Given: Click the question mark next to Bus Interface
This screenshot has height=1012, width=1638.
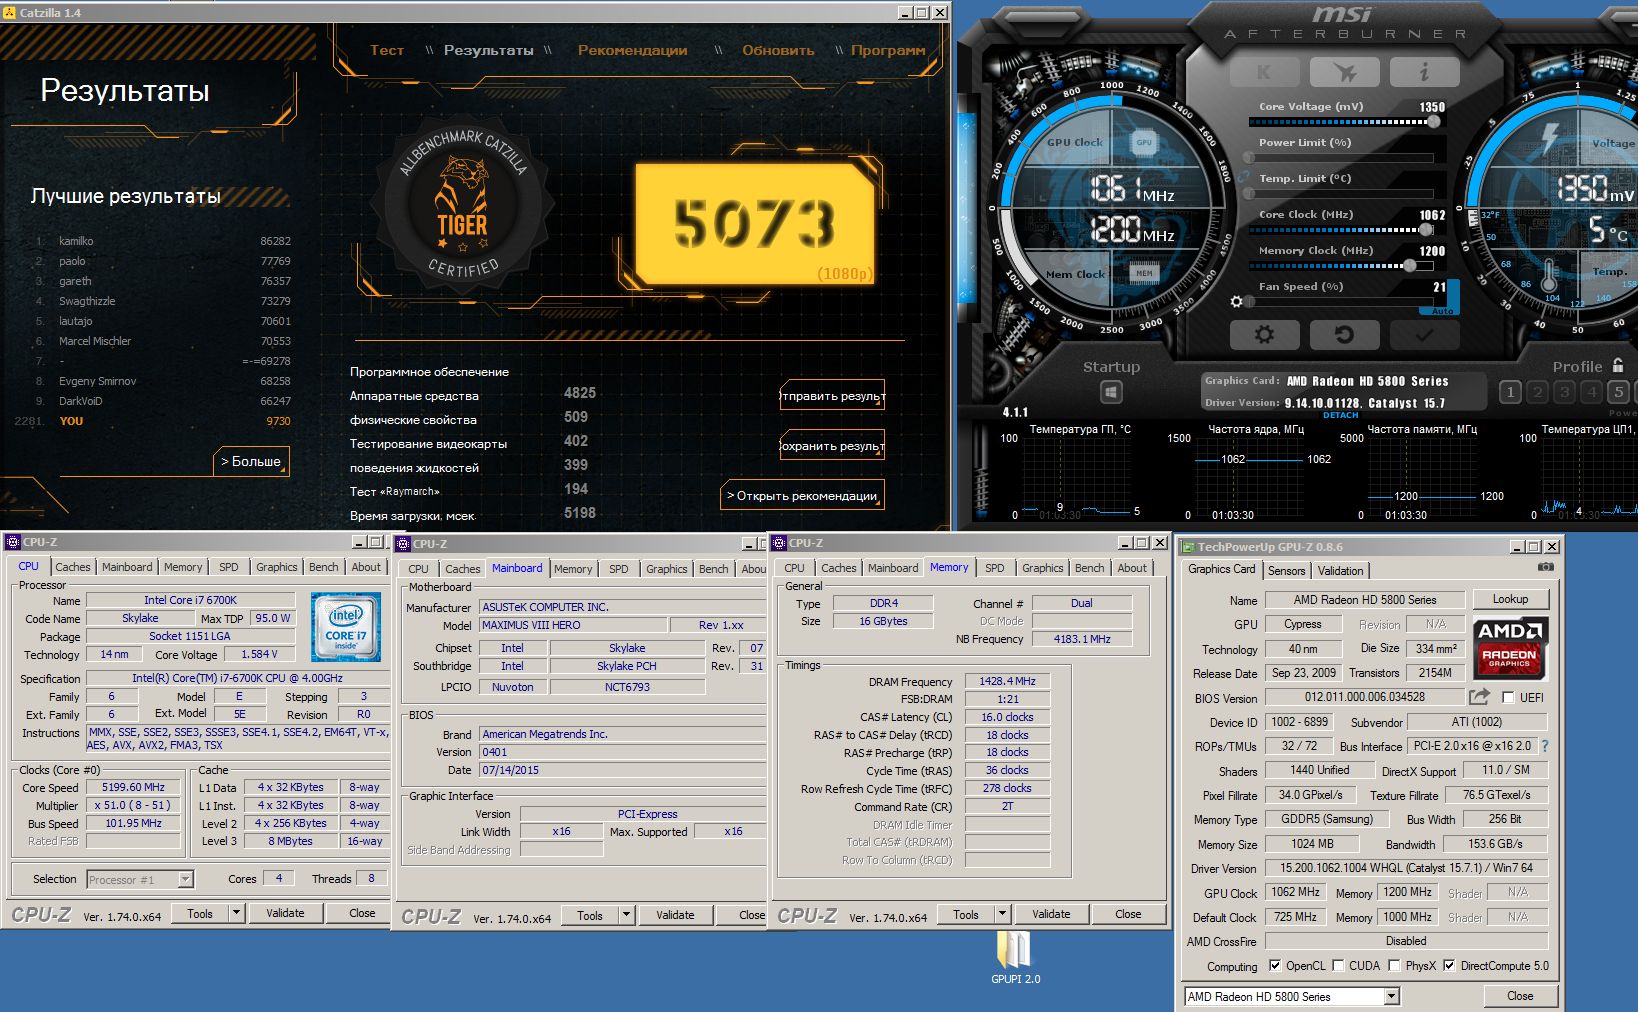Looking at the screenshot, I should coord(1545,746).
